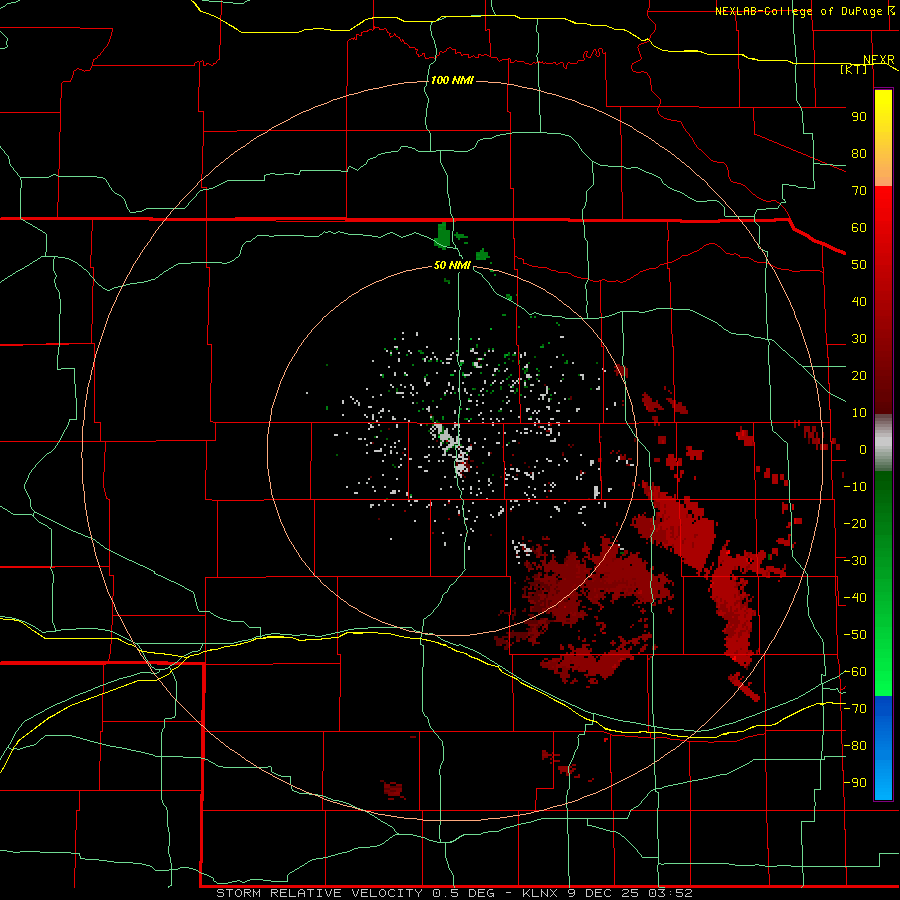This screenshot has height=900, width=900.
Task: Click the positive 30 scale value
Action: coord(859,339)
